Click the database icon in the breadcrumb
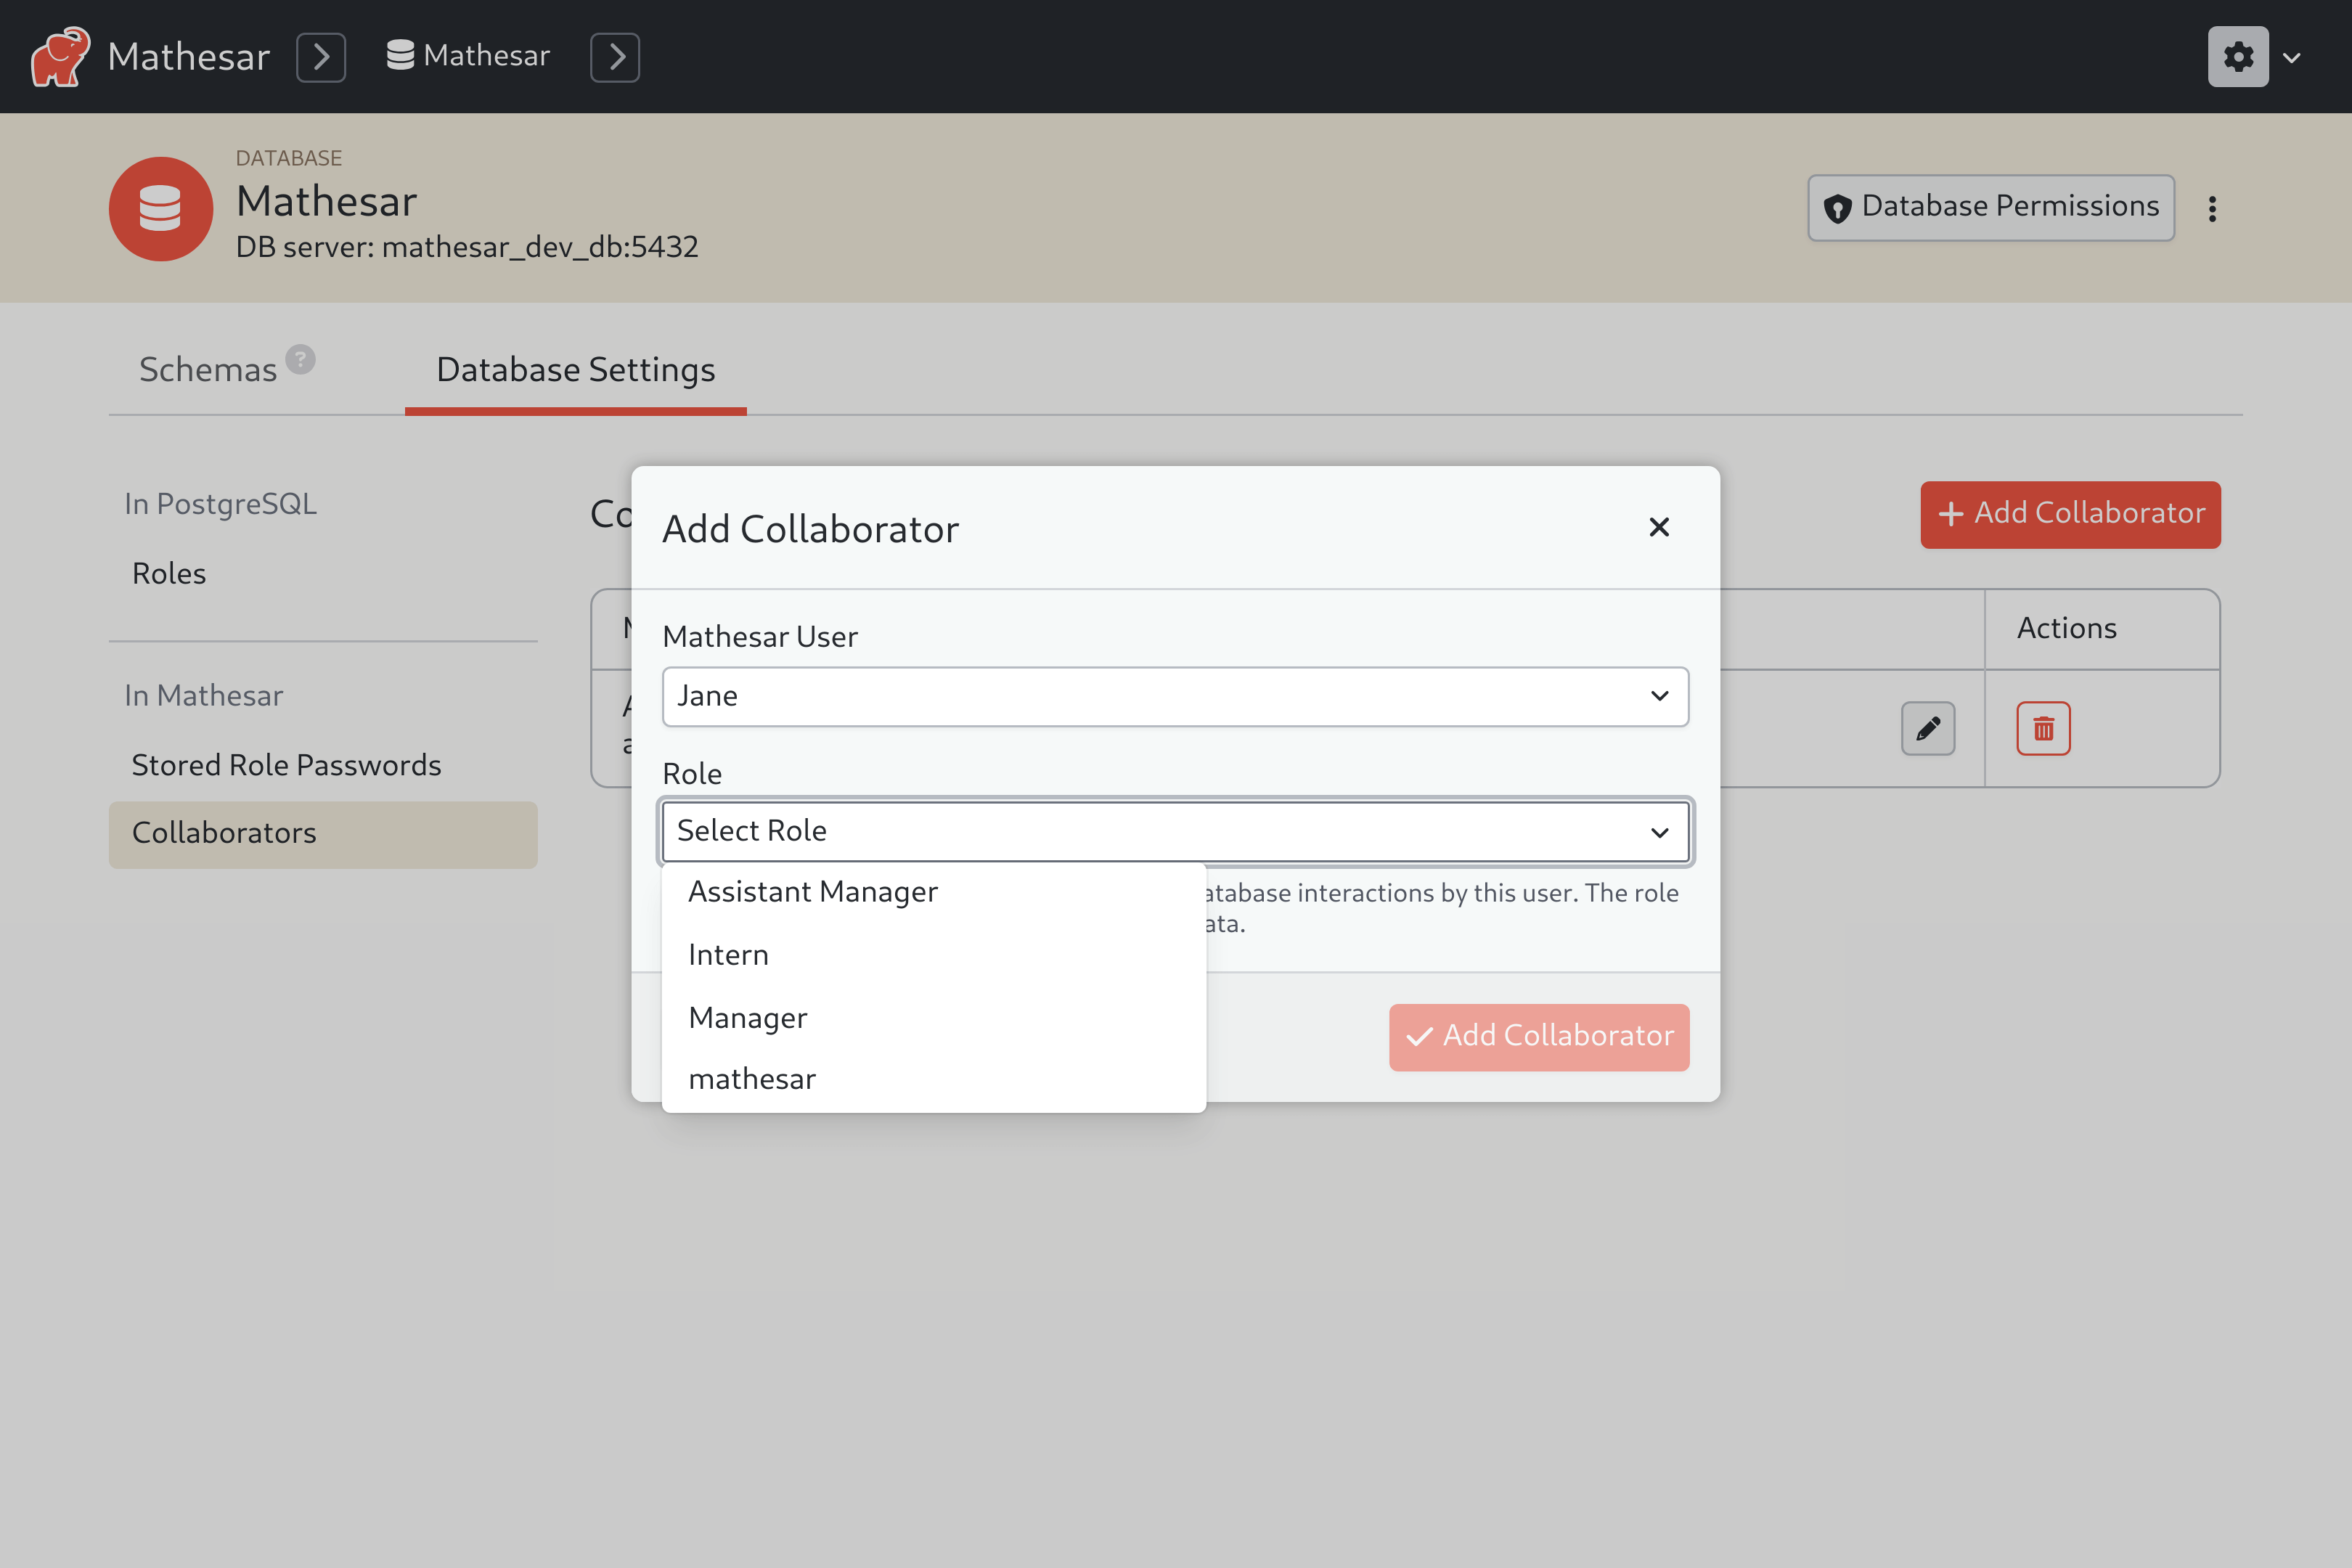The height and width of the screenshot is (1568, 2352). [x=400, y=55]
